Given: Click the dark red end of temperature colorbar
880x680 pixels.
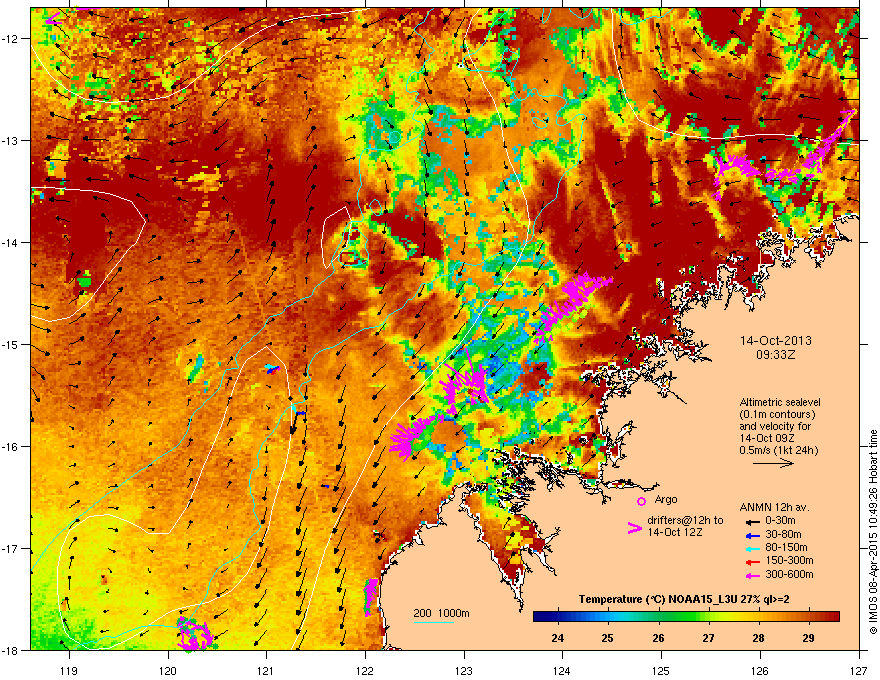Looking at the screenshot, I should click(834, 617).
